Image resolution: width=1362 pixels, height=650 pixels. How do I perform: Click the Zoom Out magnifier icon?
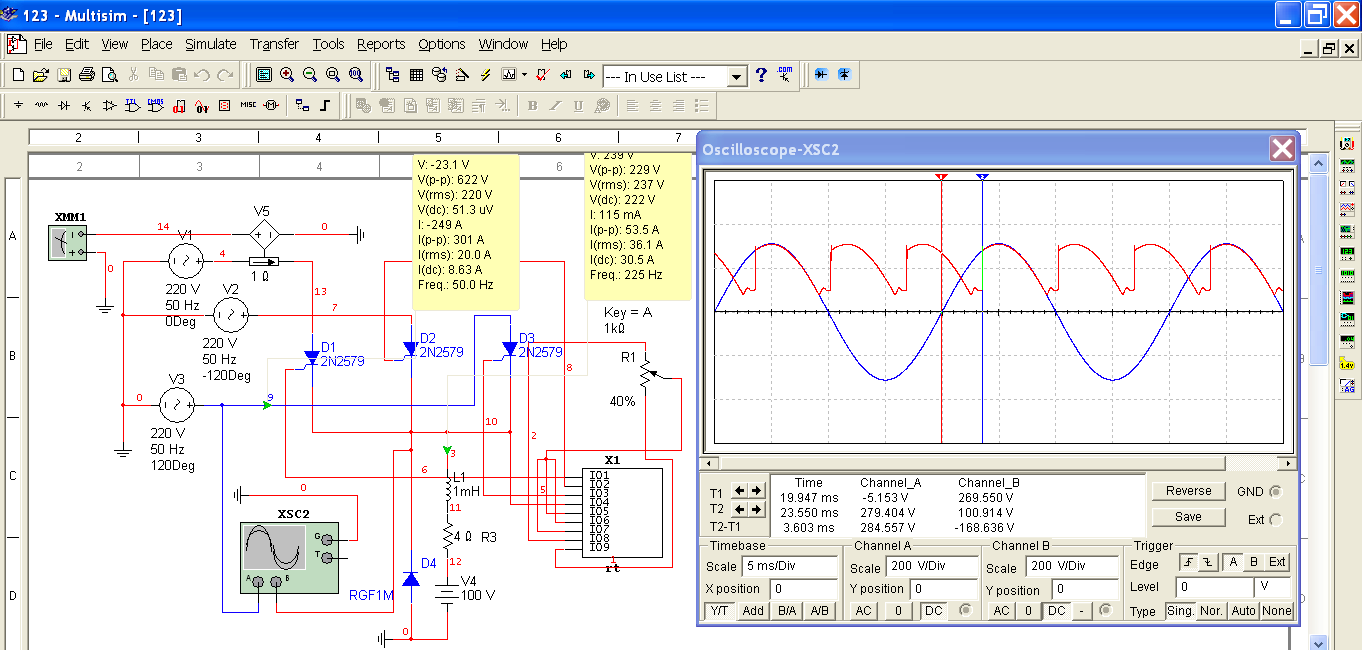[x=310, y=75]
